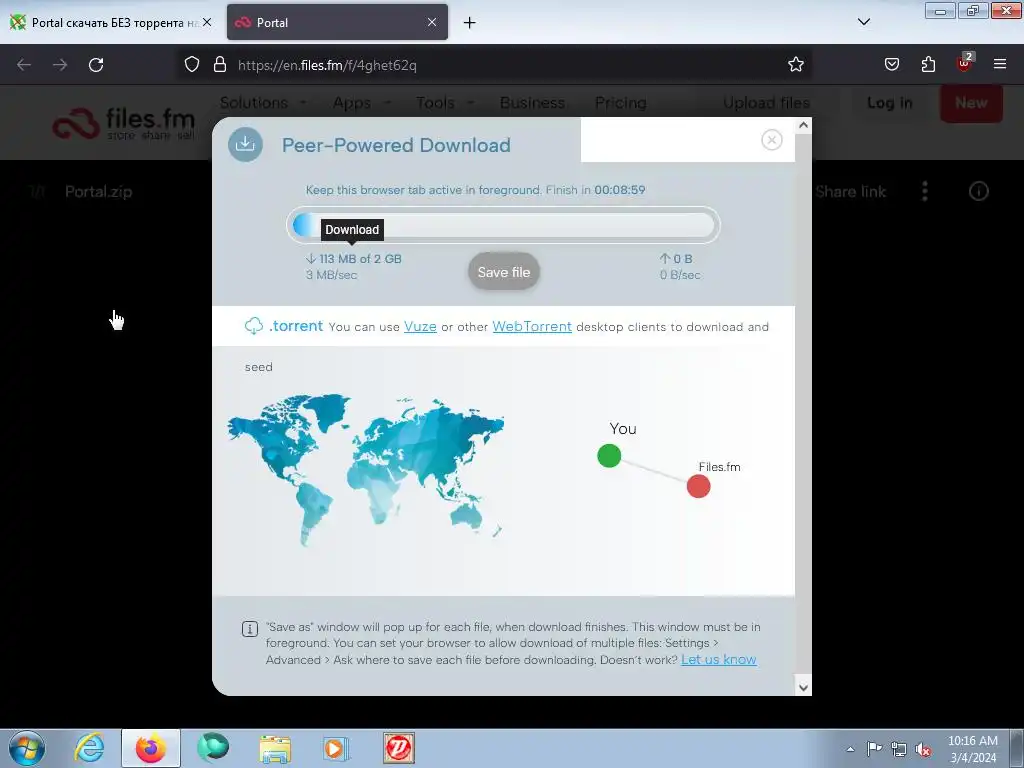
Task: Click the round download icon in dialog header
Action: tap(246, 144)
